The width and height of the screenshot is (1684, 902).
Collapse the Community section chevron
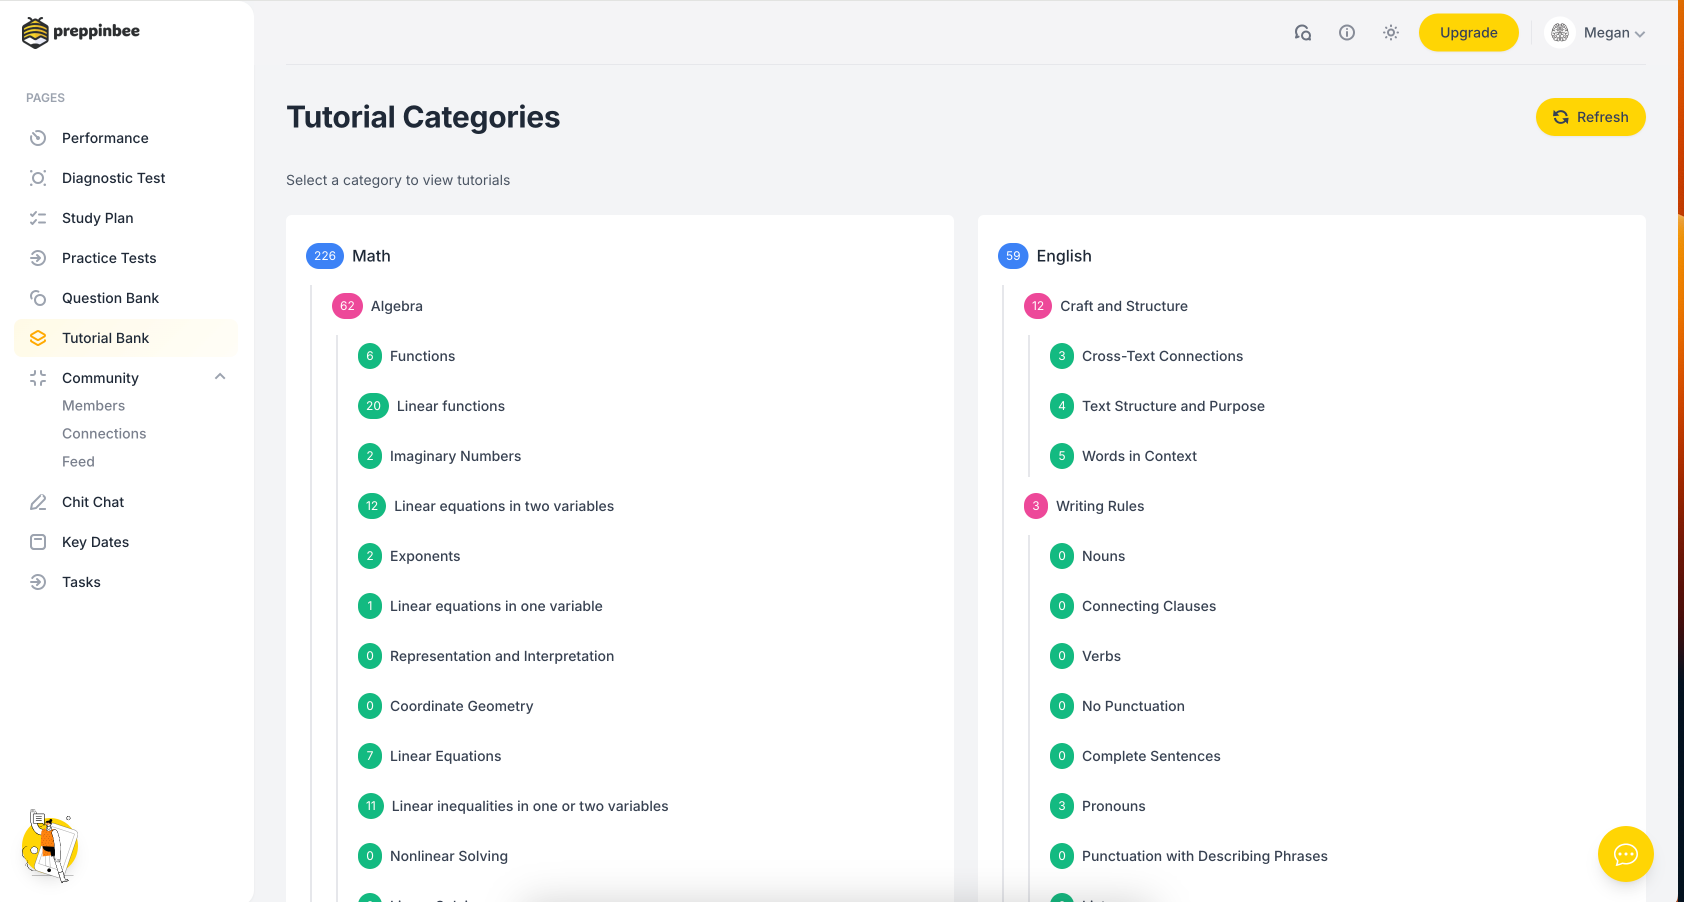(x=220, y=377)
